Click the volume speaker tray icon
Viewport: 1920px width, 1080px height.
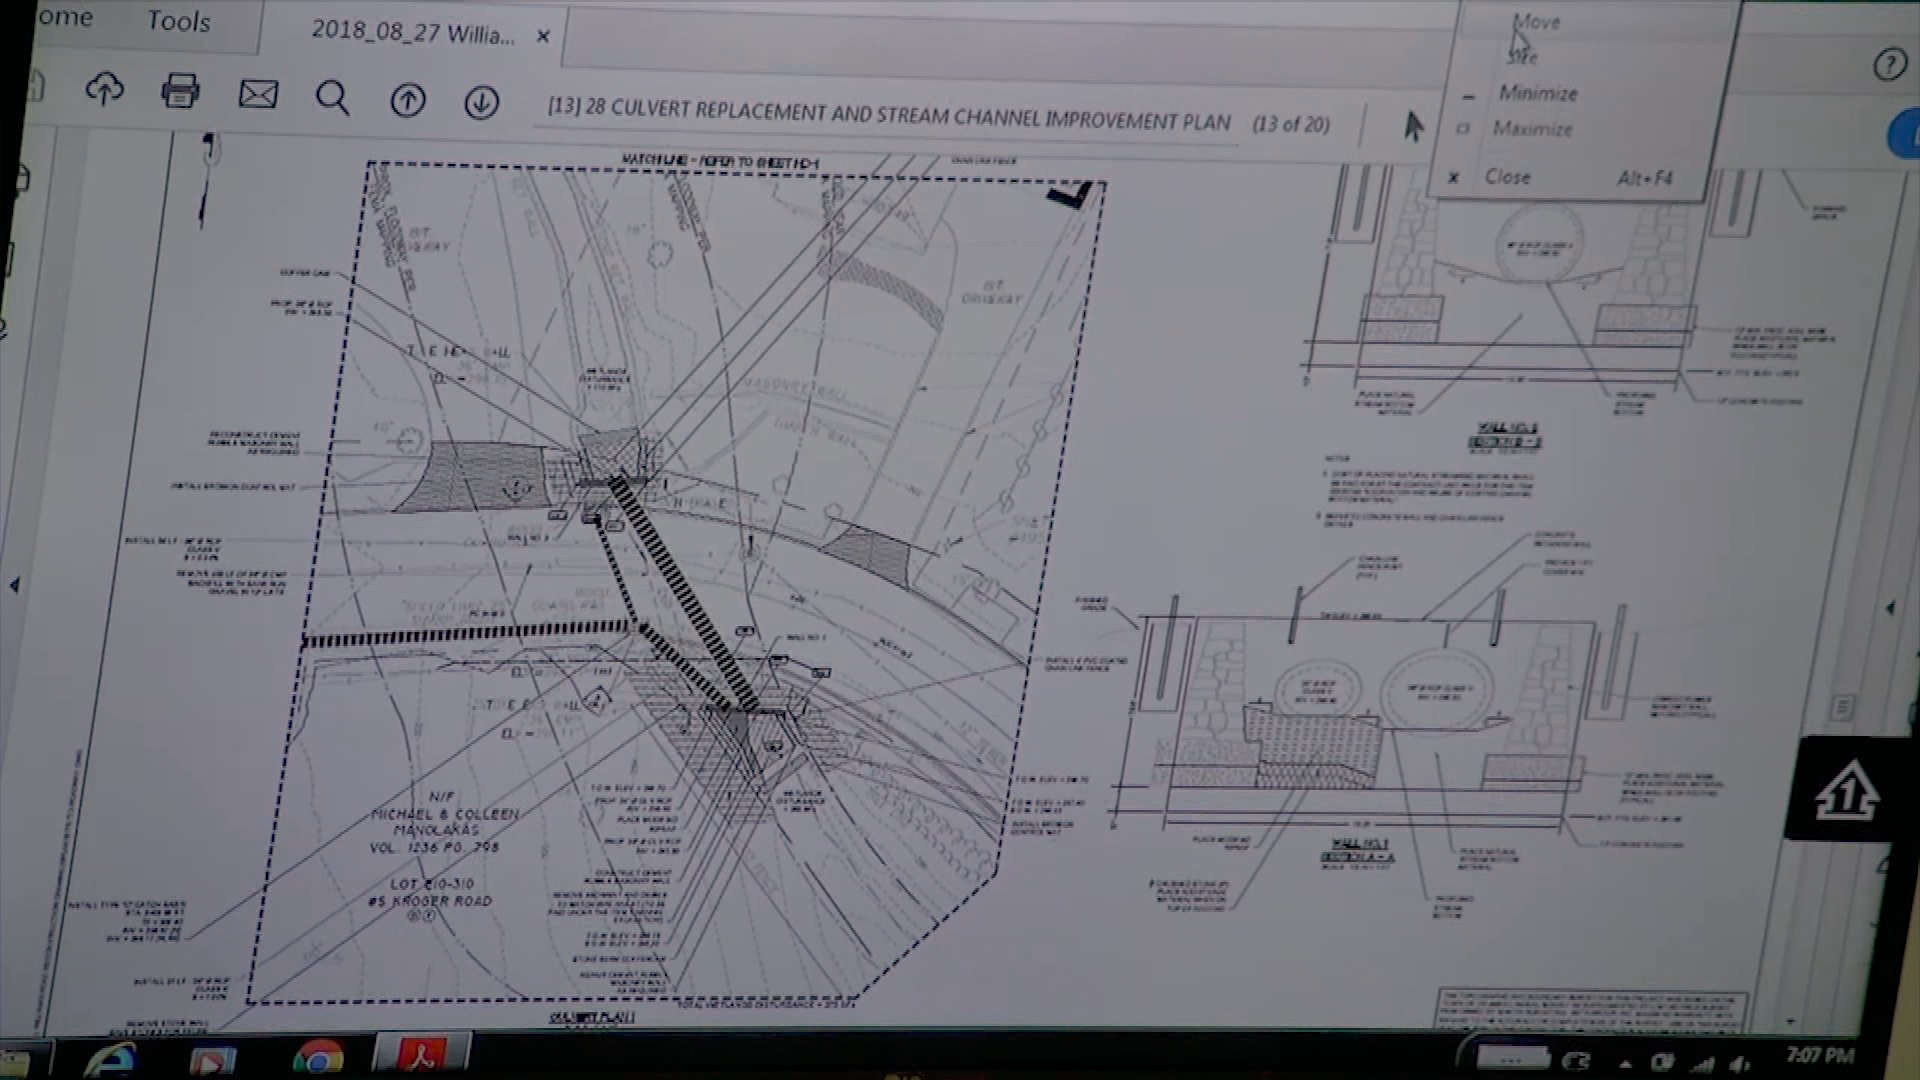point(1739,1064)
